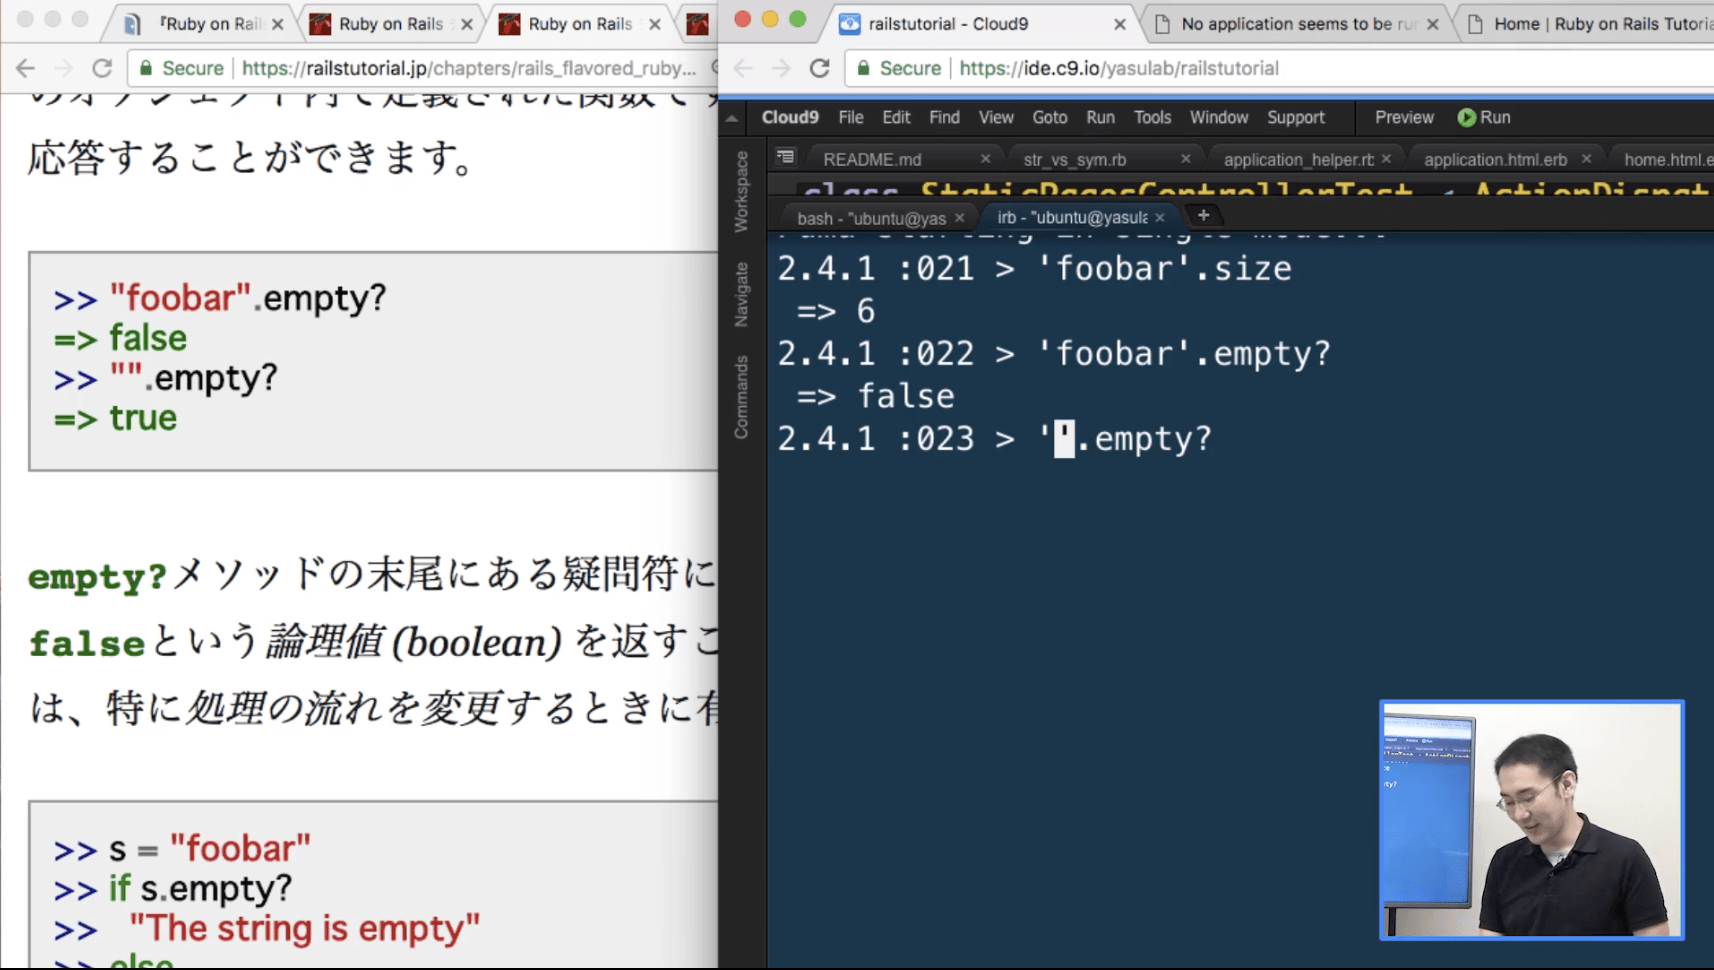Switch to README.md editor tab
This screenshot has height=970, width=1714.
point(872,159)
